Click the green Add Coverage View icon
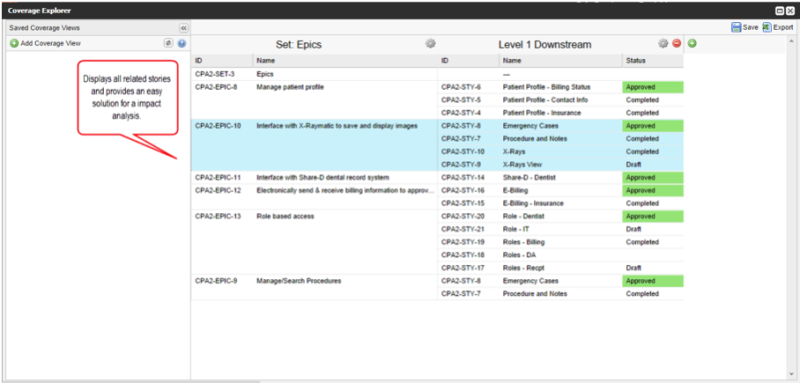The height and width of the screenshot is (383, 800). pyautogui.click(x=14, y=43)
